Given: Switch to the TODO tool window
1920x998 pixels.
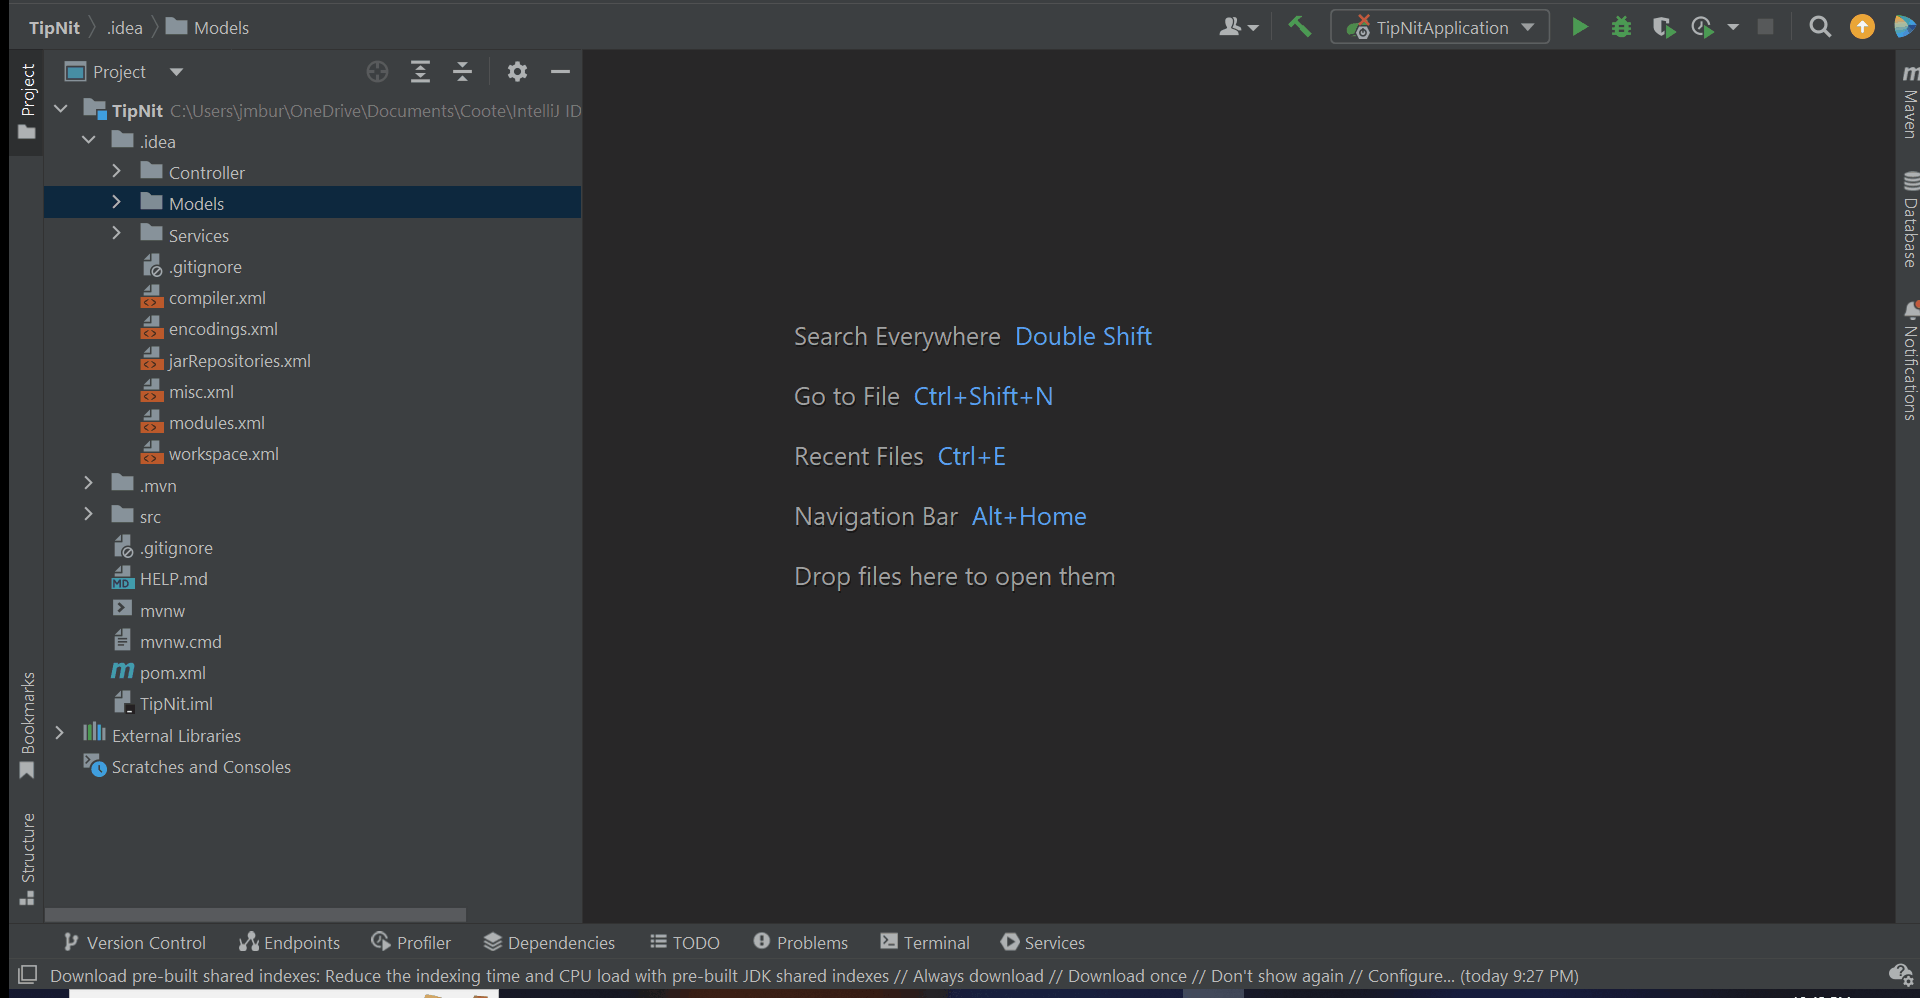Looking at the screenshot, I should tap(686, 941).
